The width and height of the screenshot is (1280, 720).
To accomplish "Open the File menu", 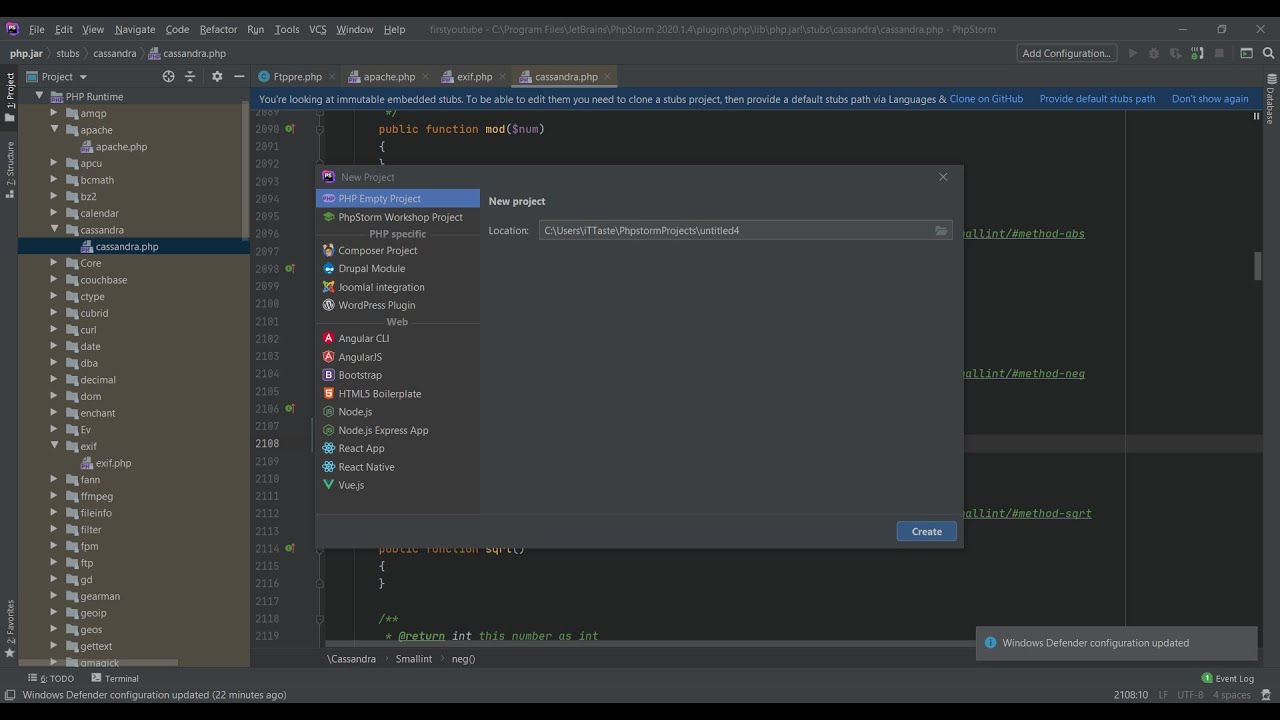I will point(37,29).
